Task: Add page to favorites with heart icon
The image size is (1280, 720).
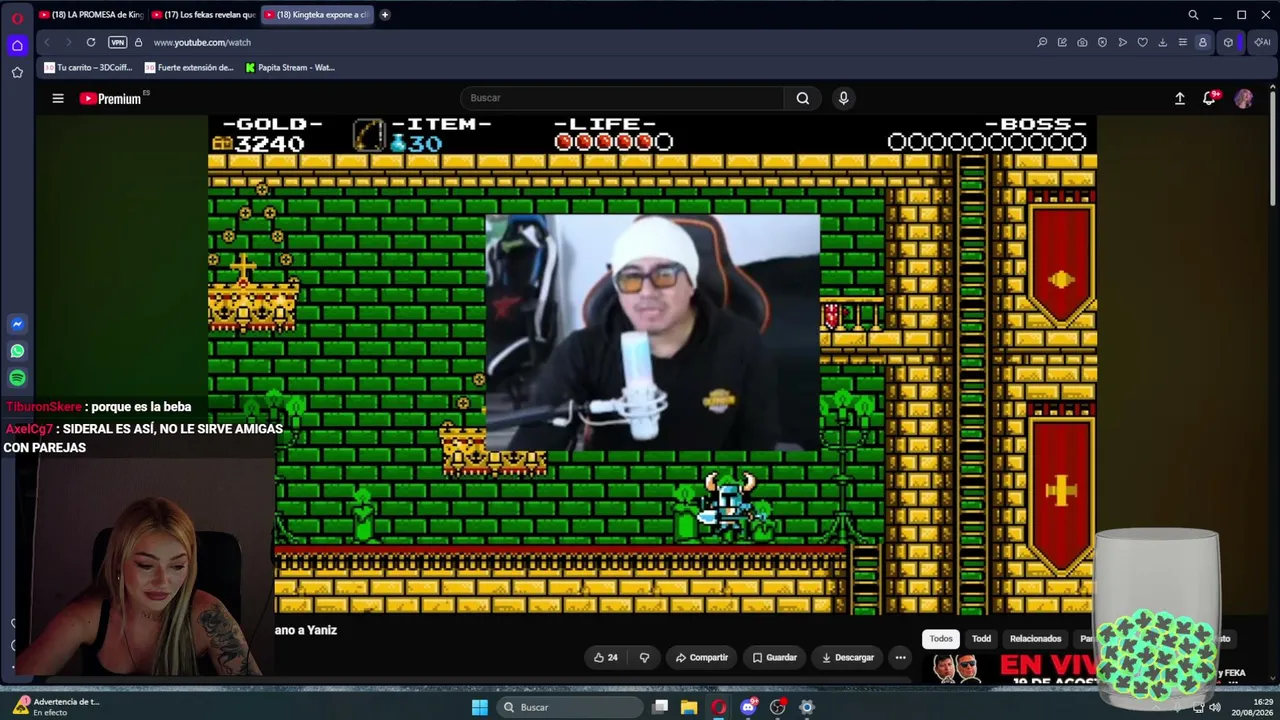Action: pos(1142,42)
